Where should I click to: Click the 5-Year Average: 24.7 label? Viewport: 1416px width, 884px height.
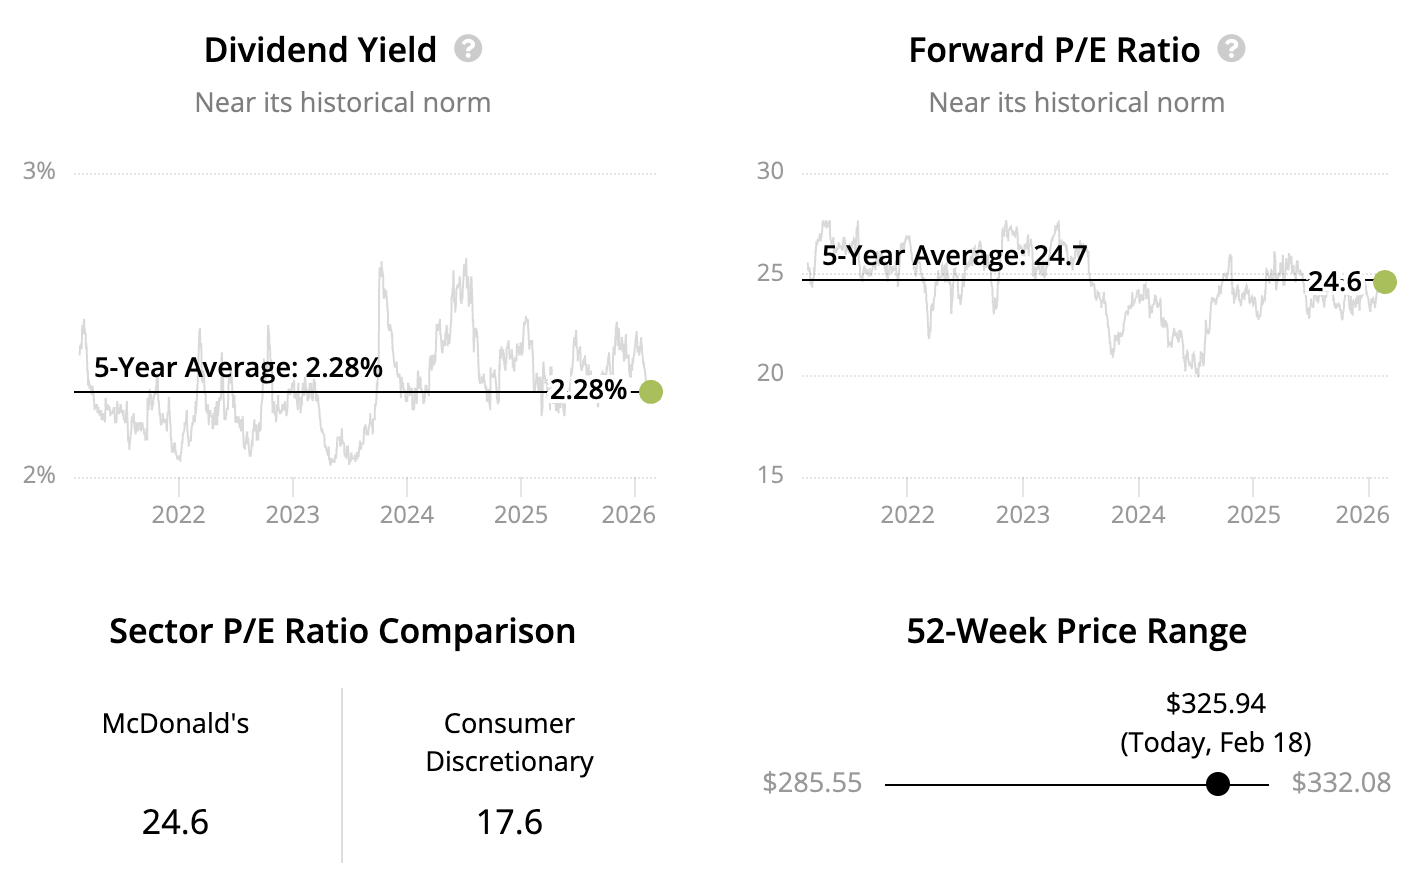[x=954, y=255]
